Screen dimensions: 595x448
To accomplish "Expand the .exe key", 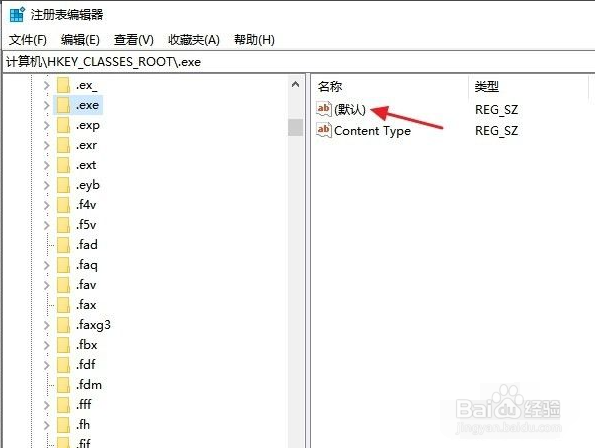I will (x=47, y=105).
